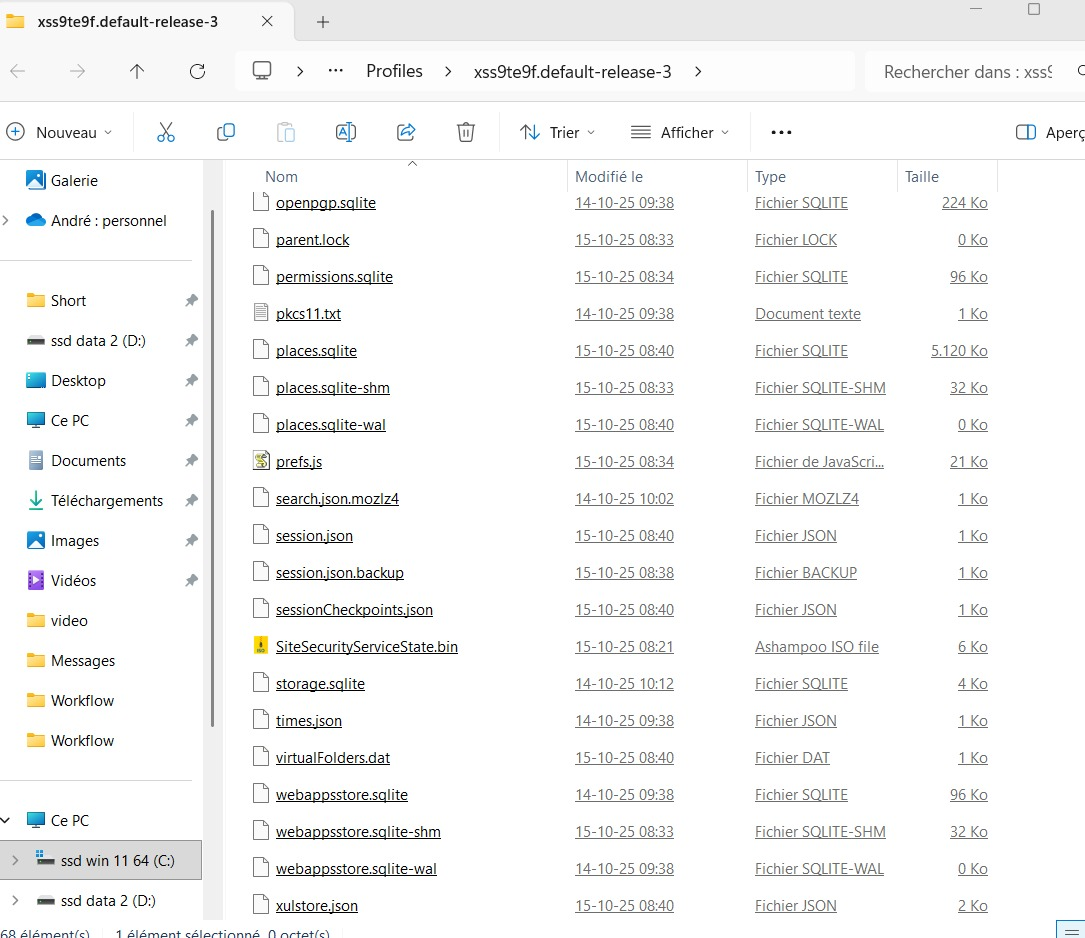Select Téléchargements in the sidebar
1085x938 pixels.
click(x=106, y=501)
